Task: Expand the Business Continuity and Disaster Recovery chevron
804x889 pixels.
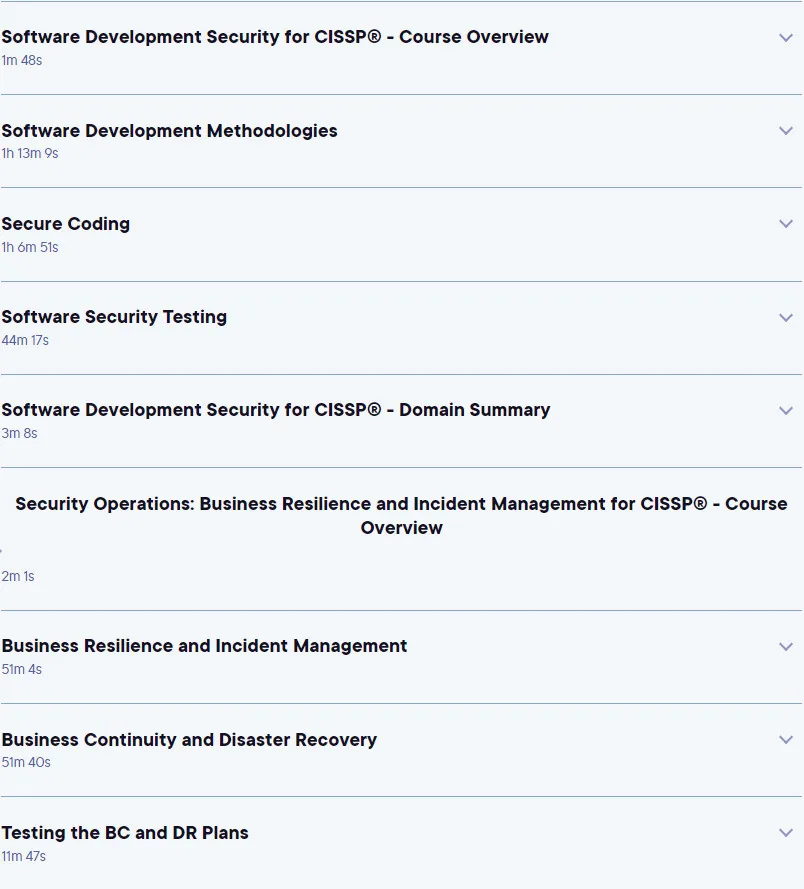Action: point(786,740)
